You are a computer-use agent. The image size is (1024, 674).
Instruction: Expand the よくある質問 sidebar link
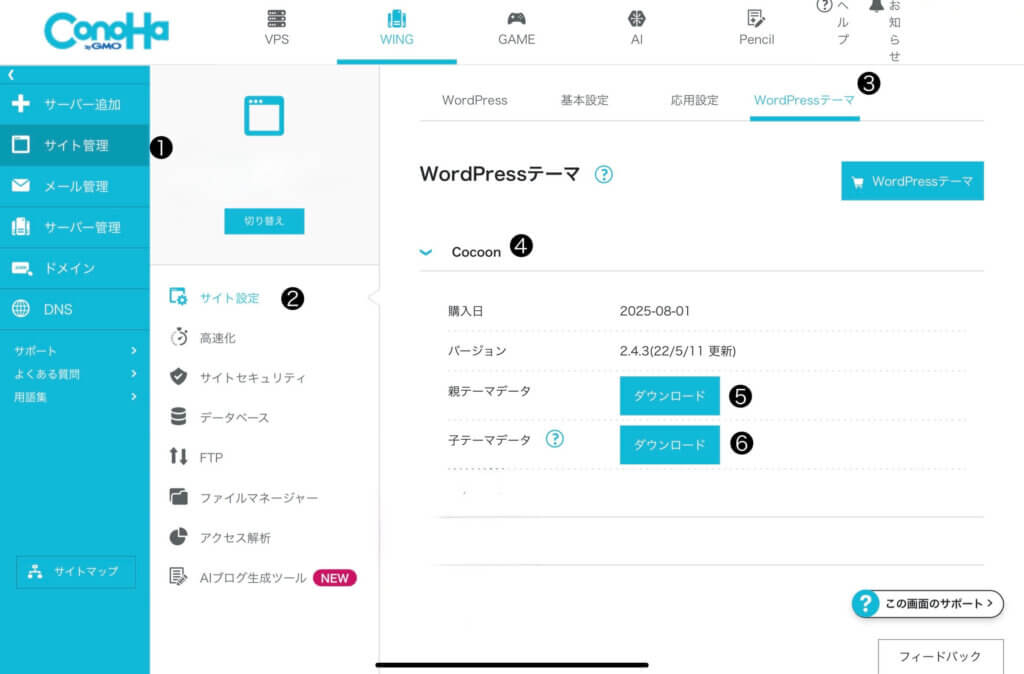74,374
